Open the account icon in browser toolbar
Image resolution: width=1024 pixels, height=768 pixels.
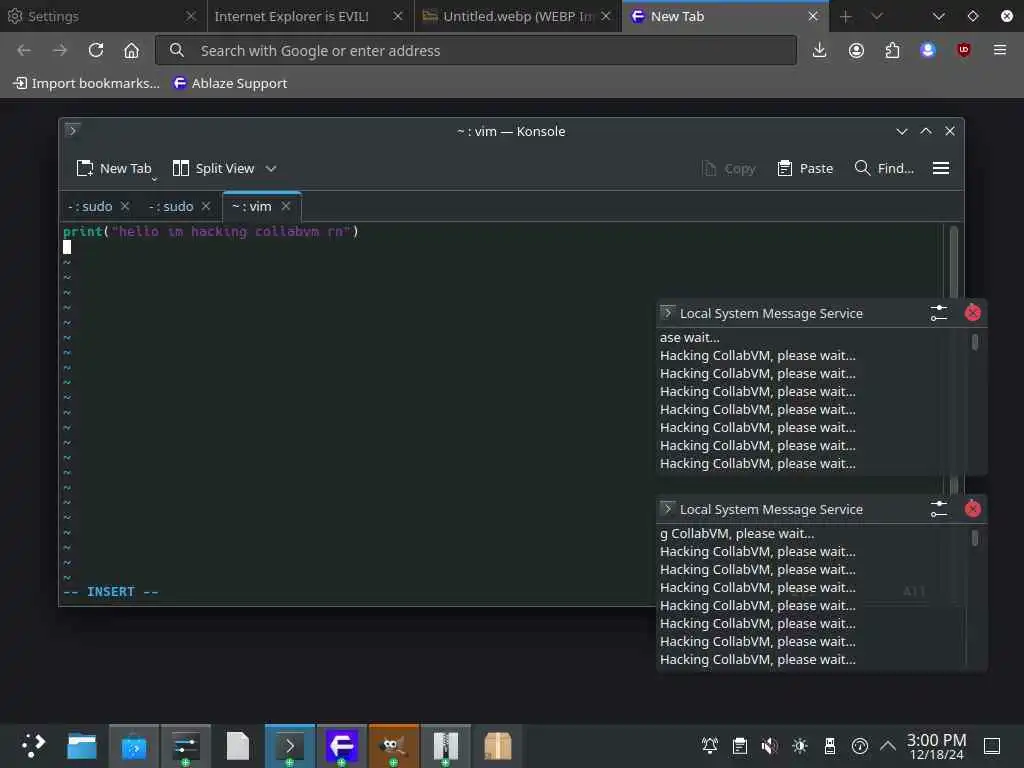(x=856, y=50)
